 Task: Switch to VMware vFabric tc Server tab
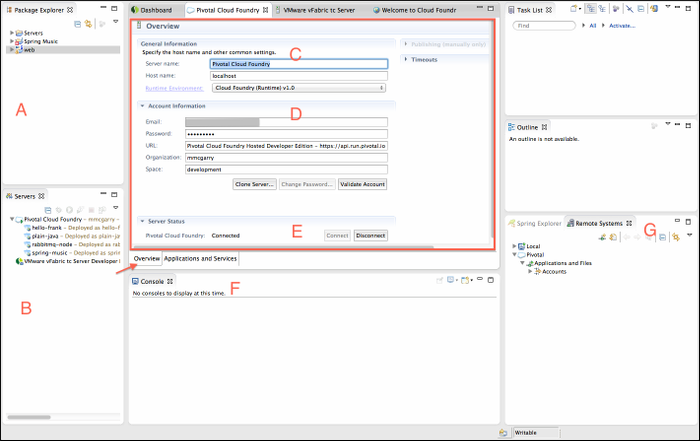tap(319, 10)
